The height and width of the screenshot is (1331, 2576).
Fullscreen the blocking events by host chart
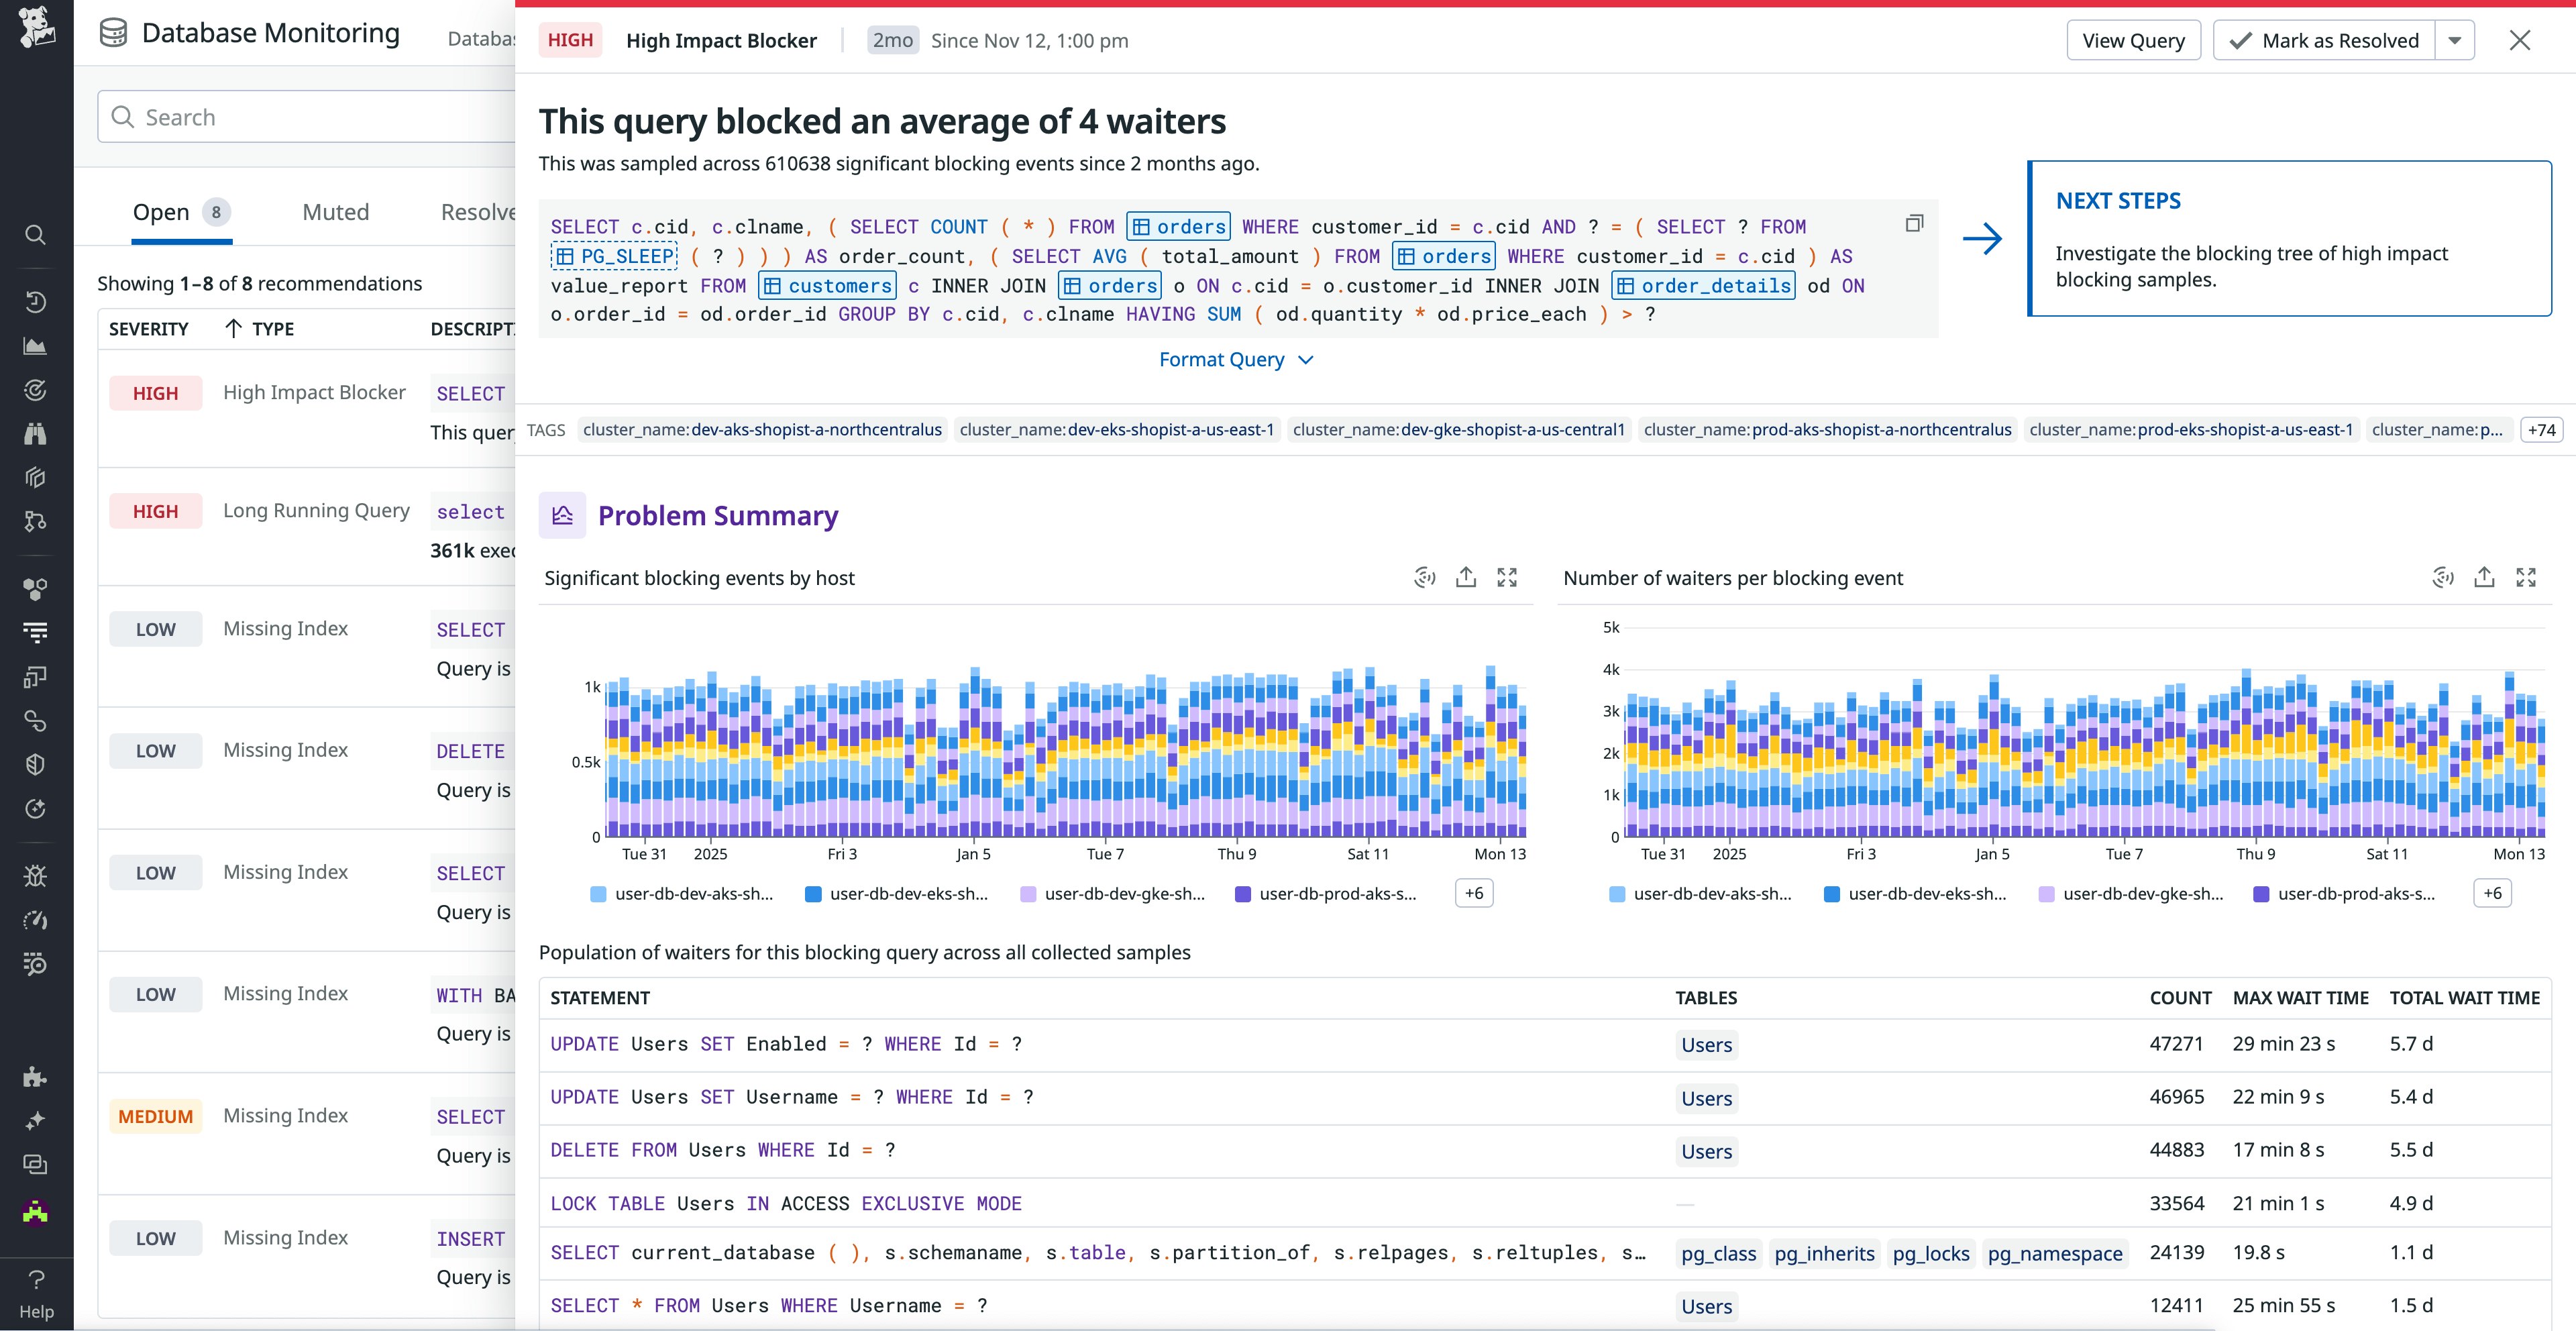[1507, 577]
